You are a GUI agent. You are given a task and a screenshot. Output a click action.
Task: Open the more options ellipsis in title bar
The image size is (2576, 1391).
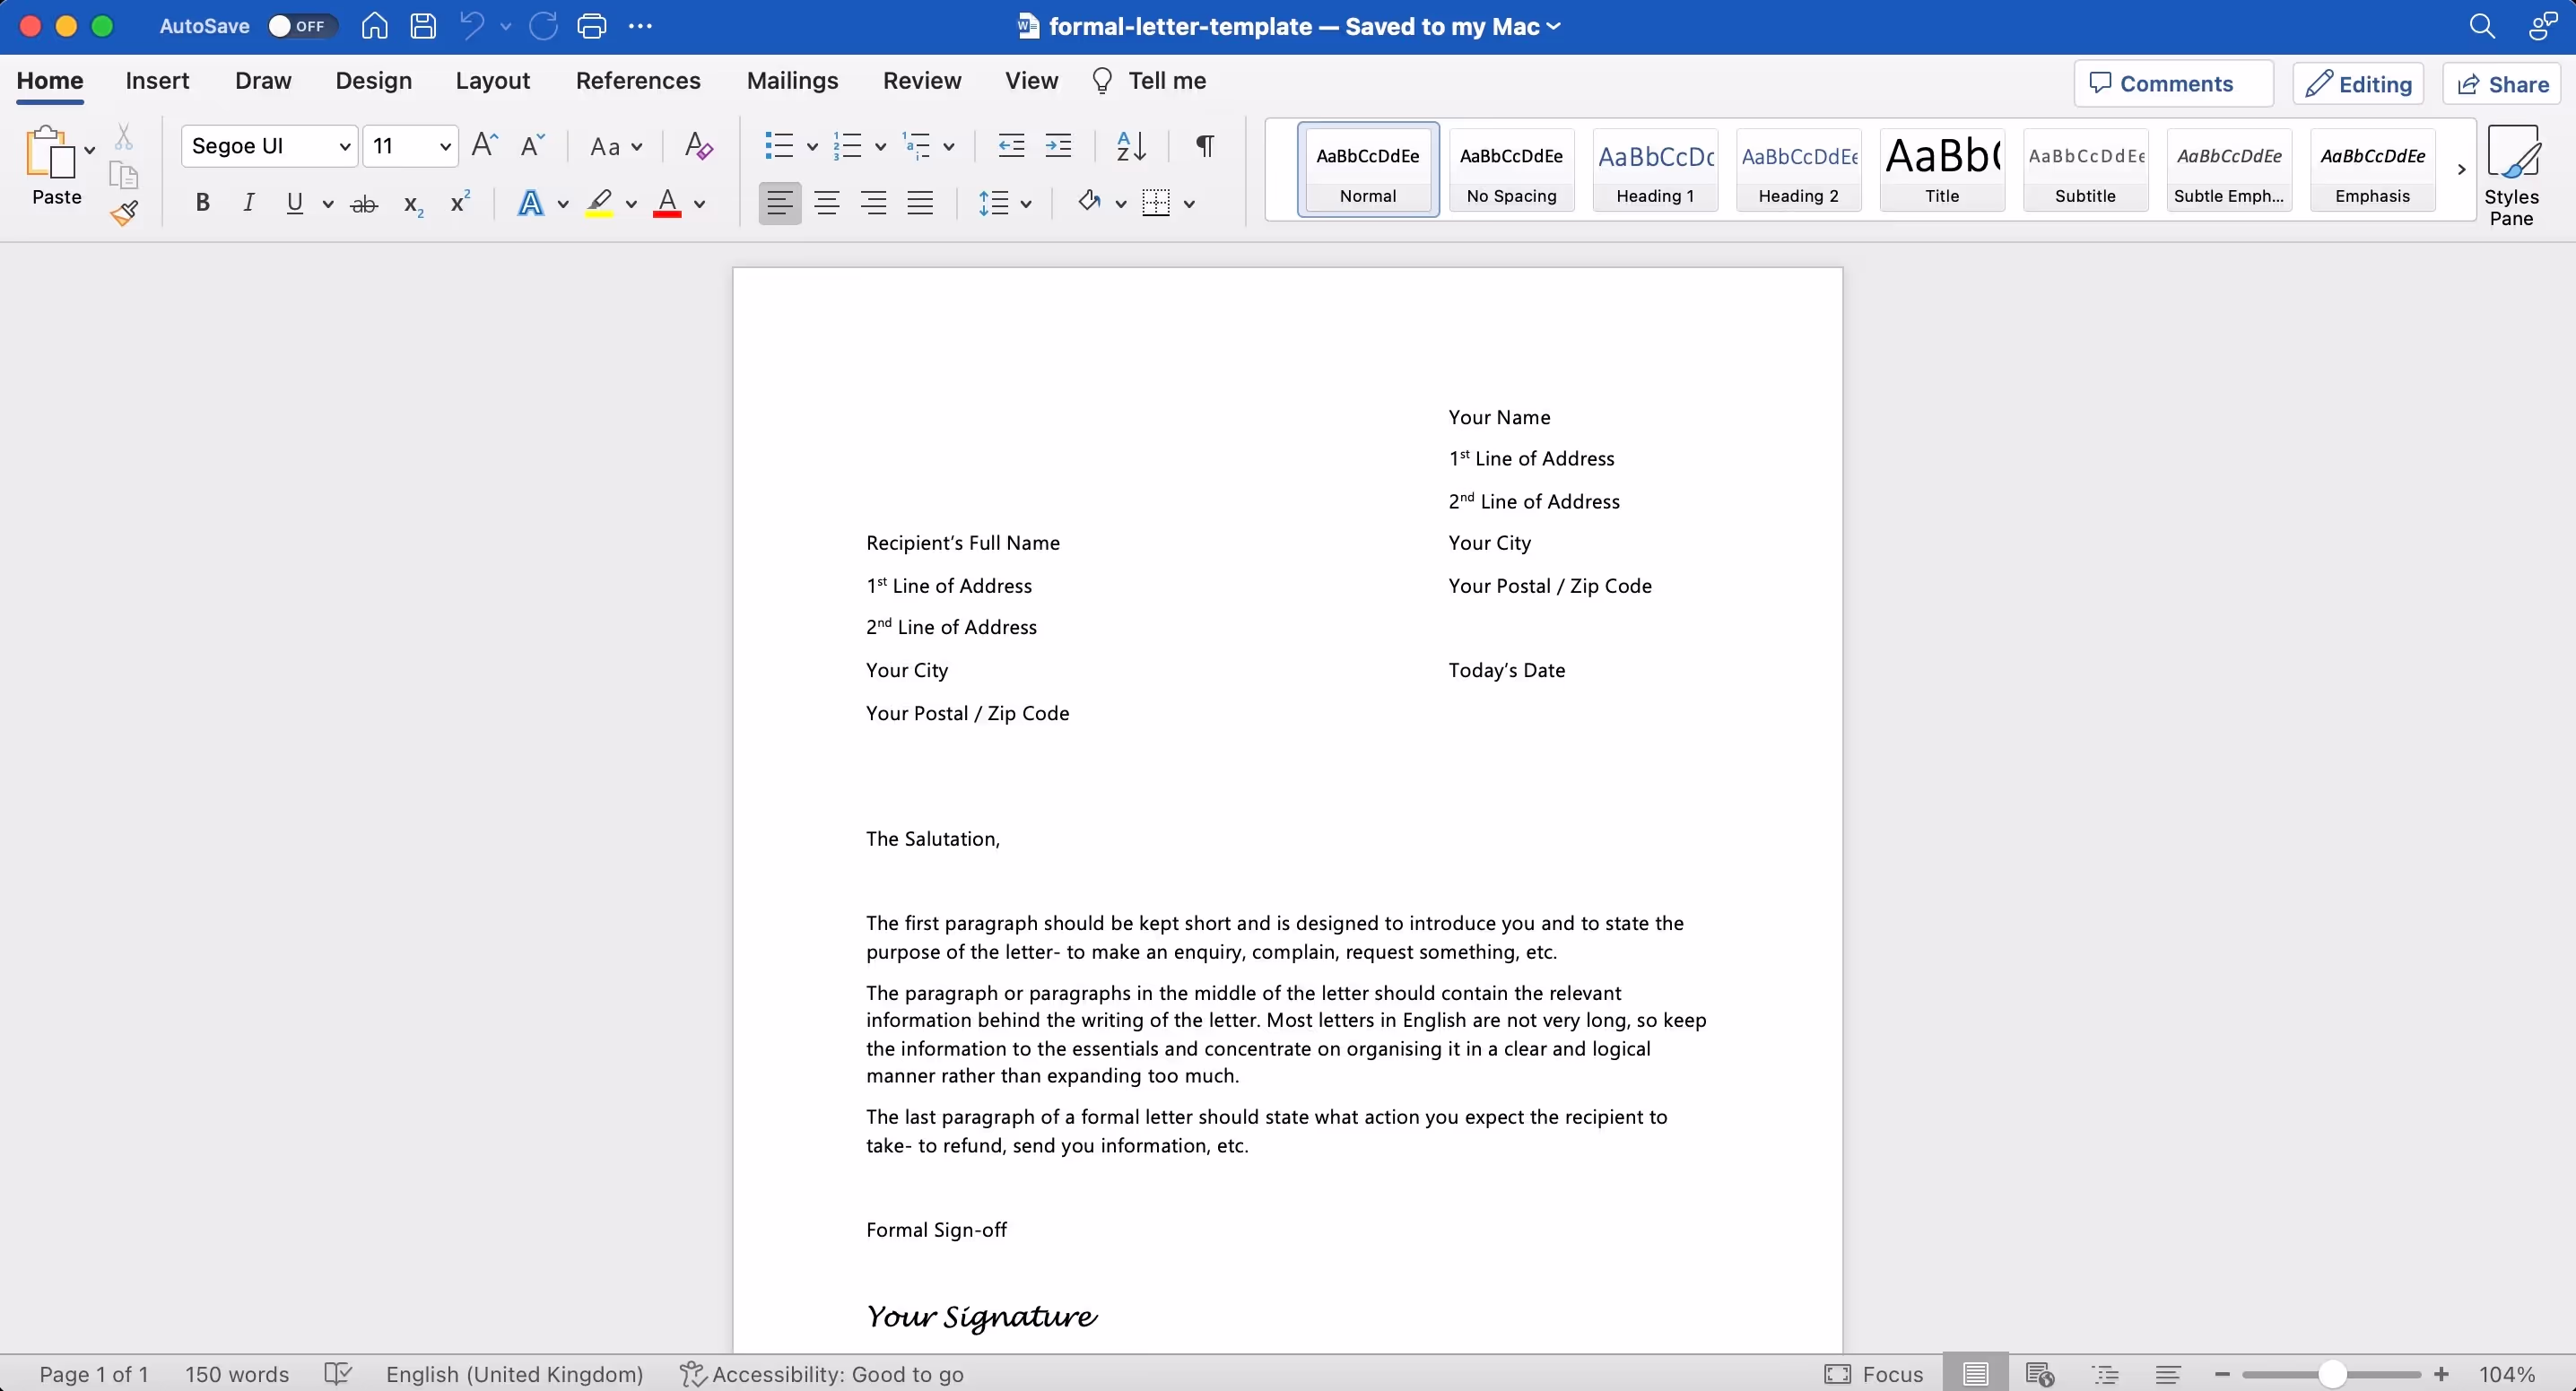pos(640,26)
